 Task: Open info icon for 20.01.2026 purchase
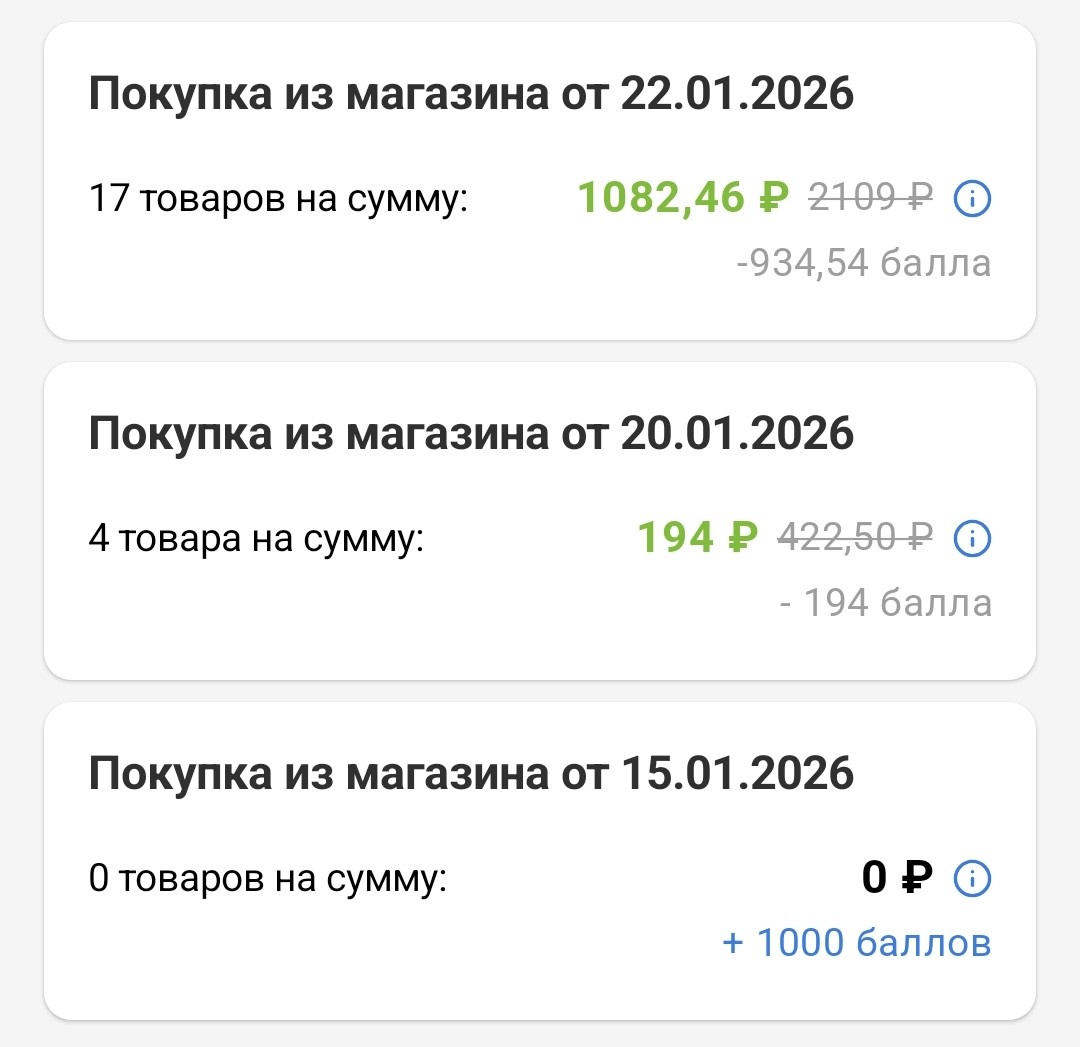click(972, 540)
